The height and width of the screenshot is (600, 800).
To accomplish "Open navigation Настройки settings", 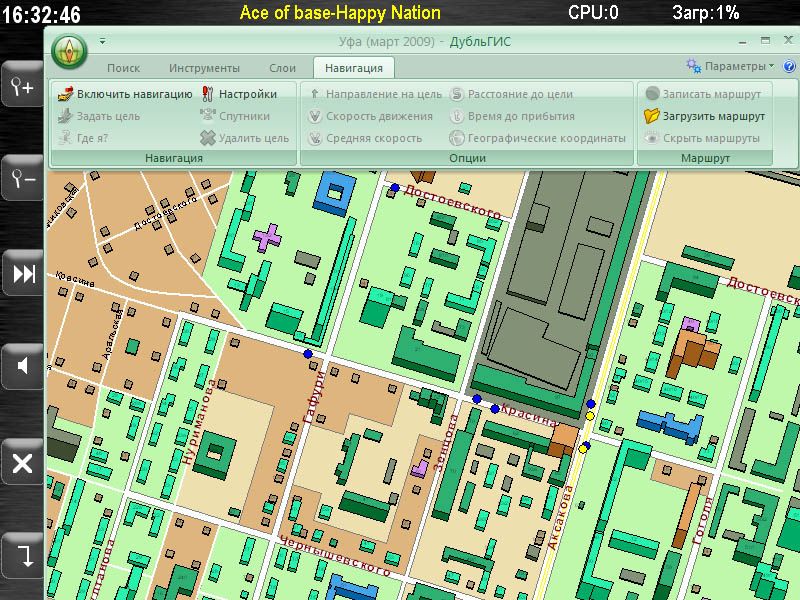I will [x=240, y=94].
